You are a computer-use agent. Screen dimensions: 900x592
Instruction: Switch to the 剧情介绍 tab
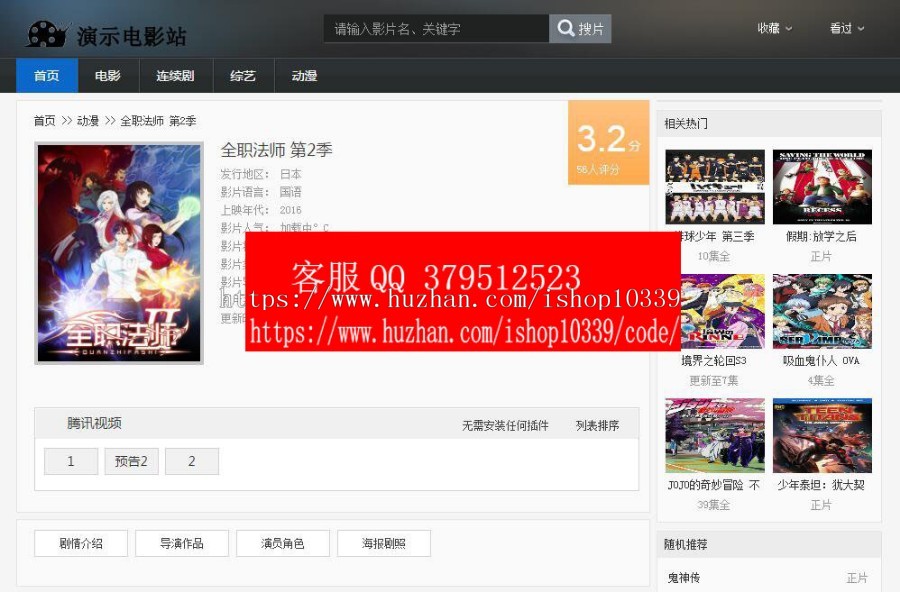(x=81, y=543)
